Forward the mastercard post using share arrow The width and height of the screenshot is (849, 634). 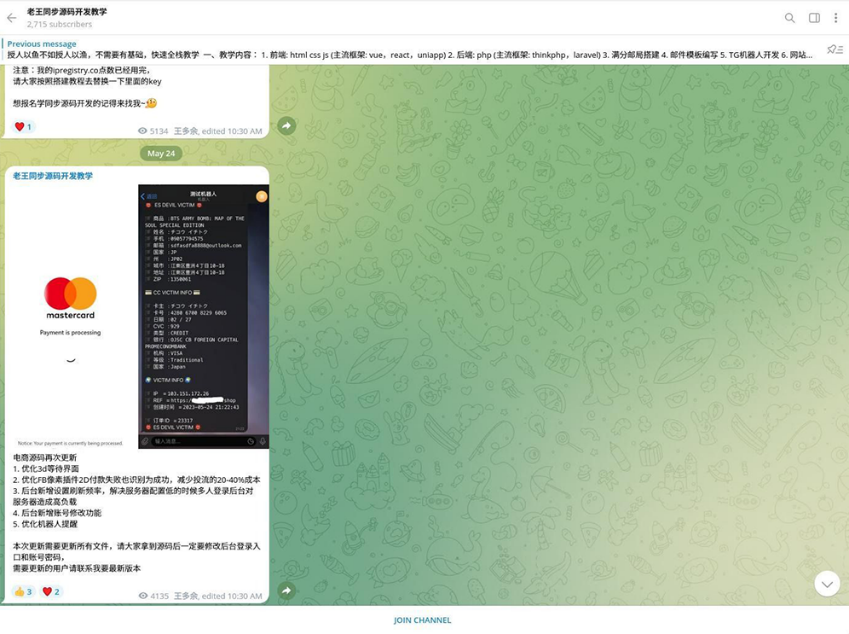tap(286, 590)
